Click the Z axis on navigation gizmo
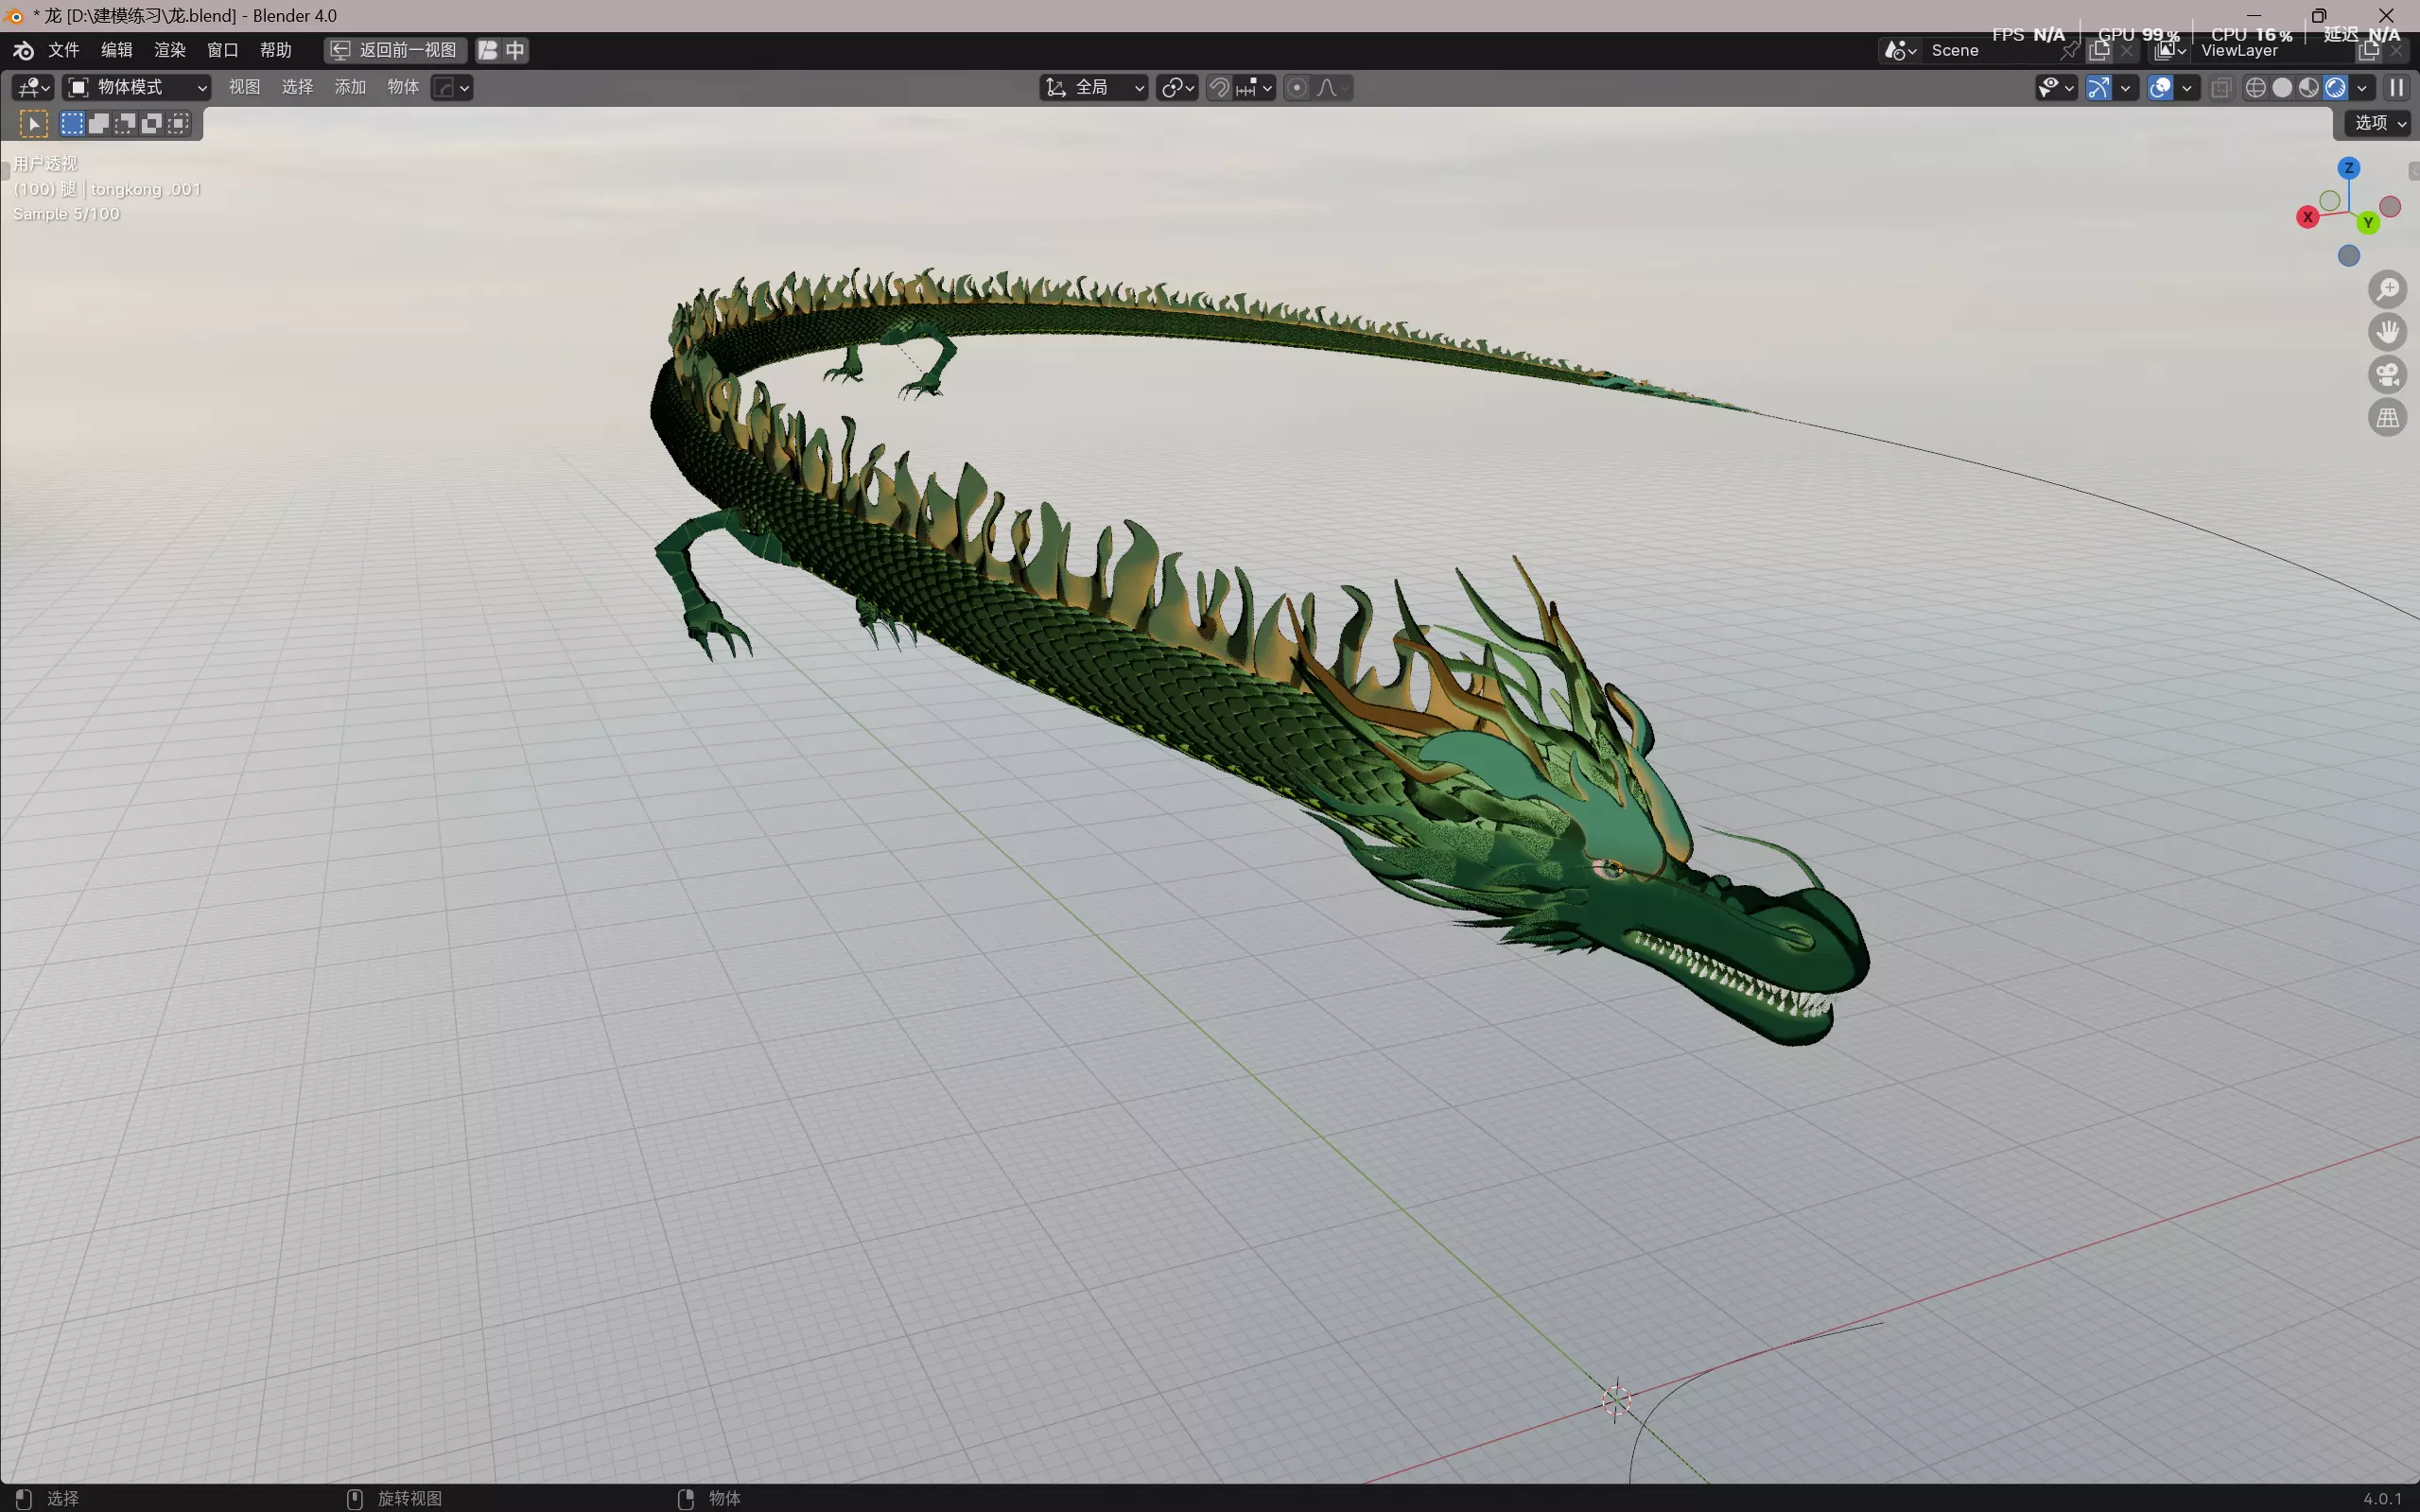This screenshot has height=1512, width=2420. coord(2349,168)
